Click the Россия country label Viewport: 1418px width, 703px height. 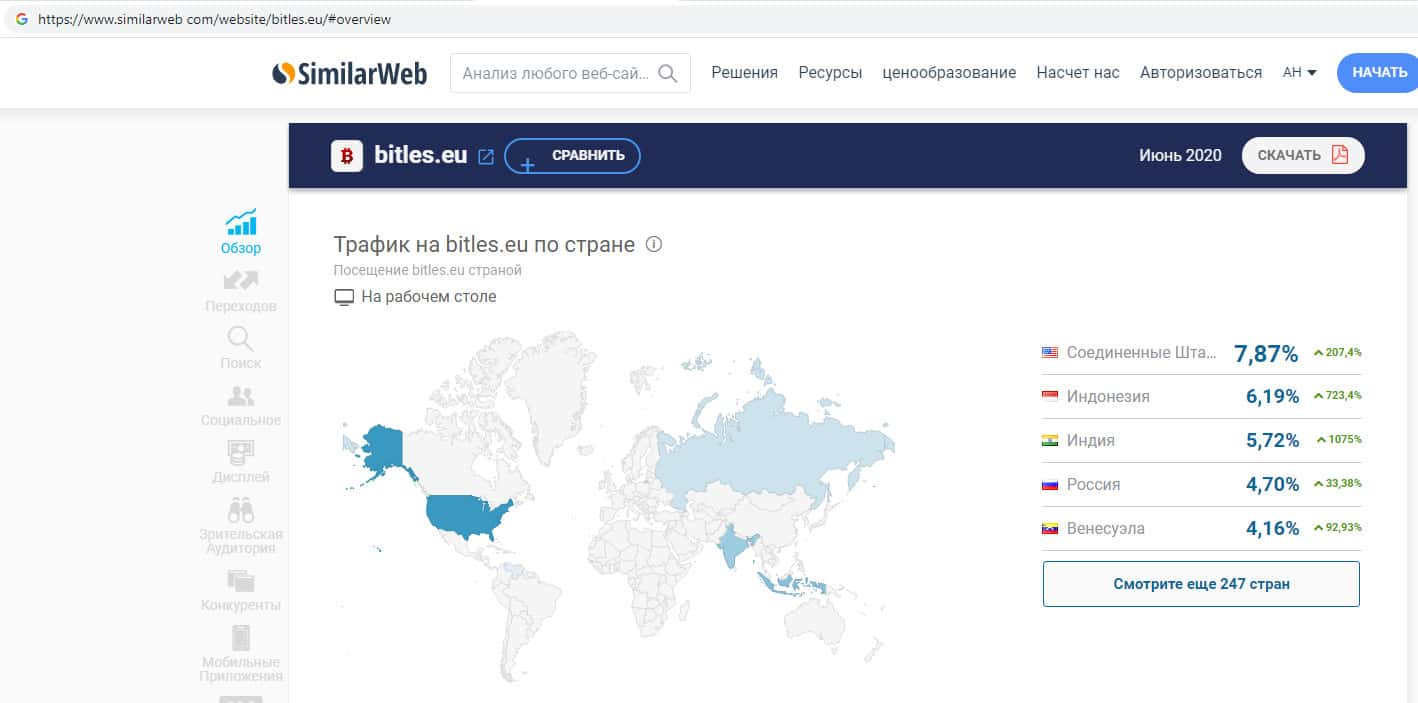point(1093,485)
